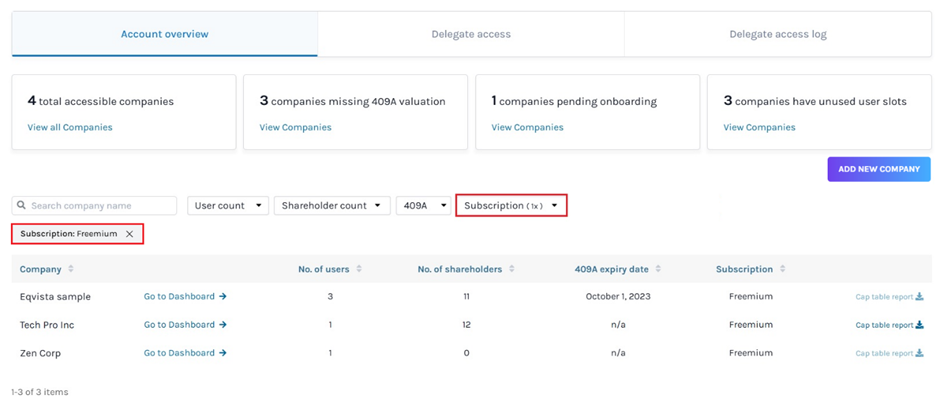Open the Delegate access log tab

coord(777,34)
